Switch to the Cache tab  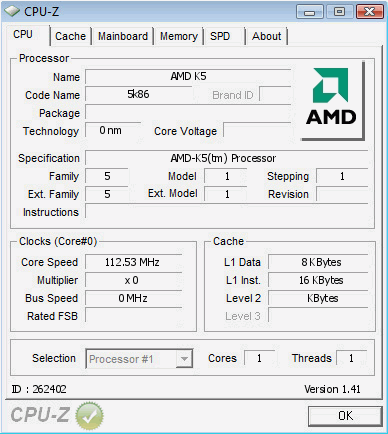click(70, 36)
